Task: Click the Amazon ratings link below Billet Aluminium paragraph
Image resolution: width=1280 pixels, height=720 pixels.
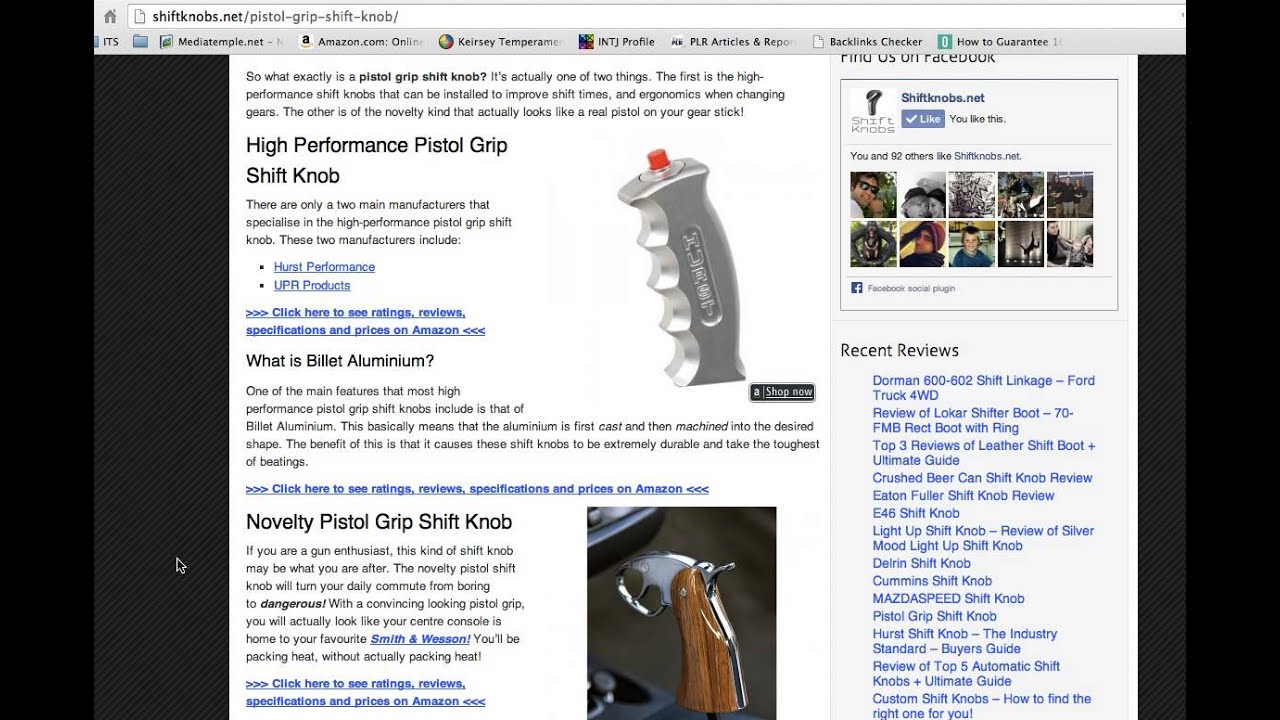Action: (x=477, y=489)
